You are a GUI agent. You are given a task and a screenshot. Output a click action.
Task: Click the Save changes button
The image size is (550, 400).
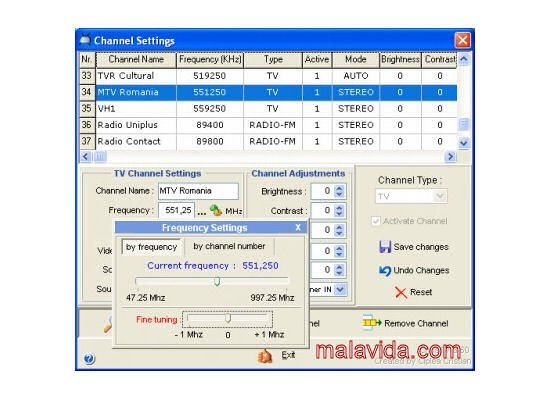(x=414, y=247)
